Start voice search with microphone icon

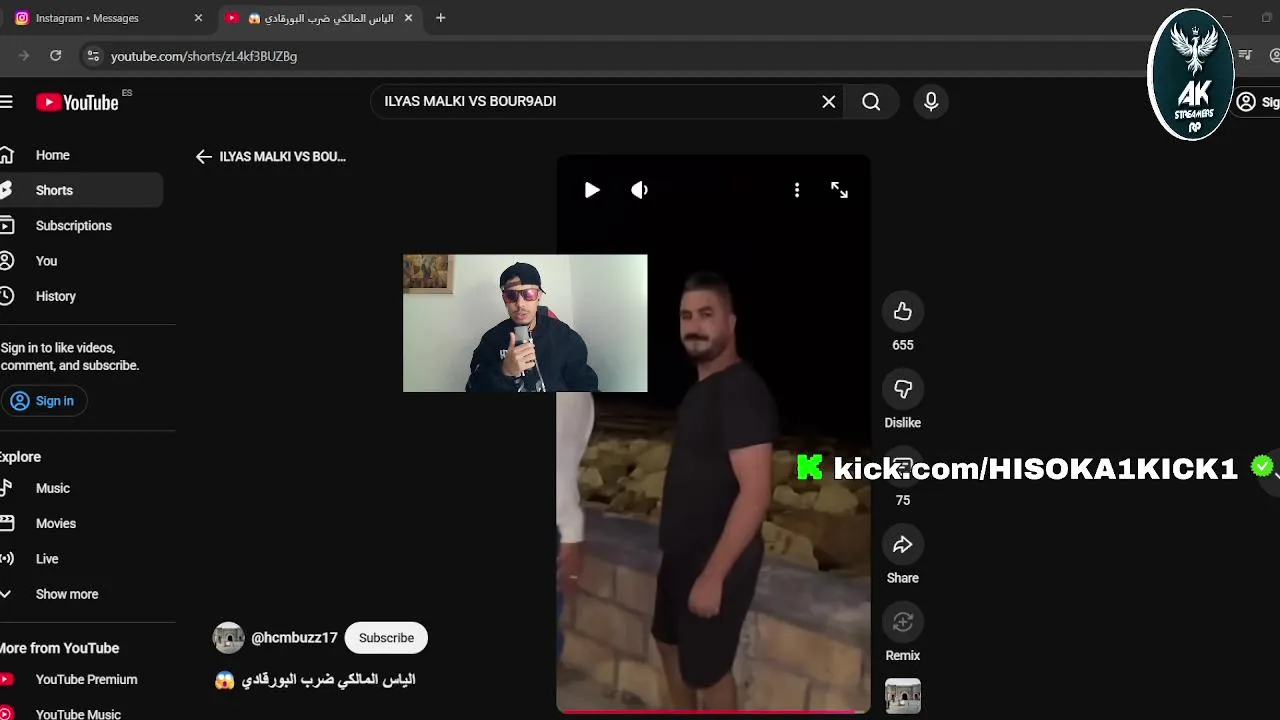tap(931, 101)
